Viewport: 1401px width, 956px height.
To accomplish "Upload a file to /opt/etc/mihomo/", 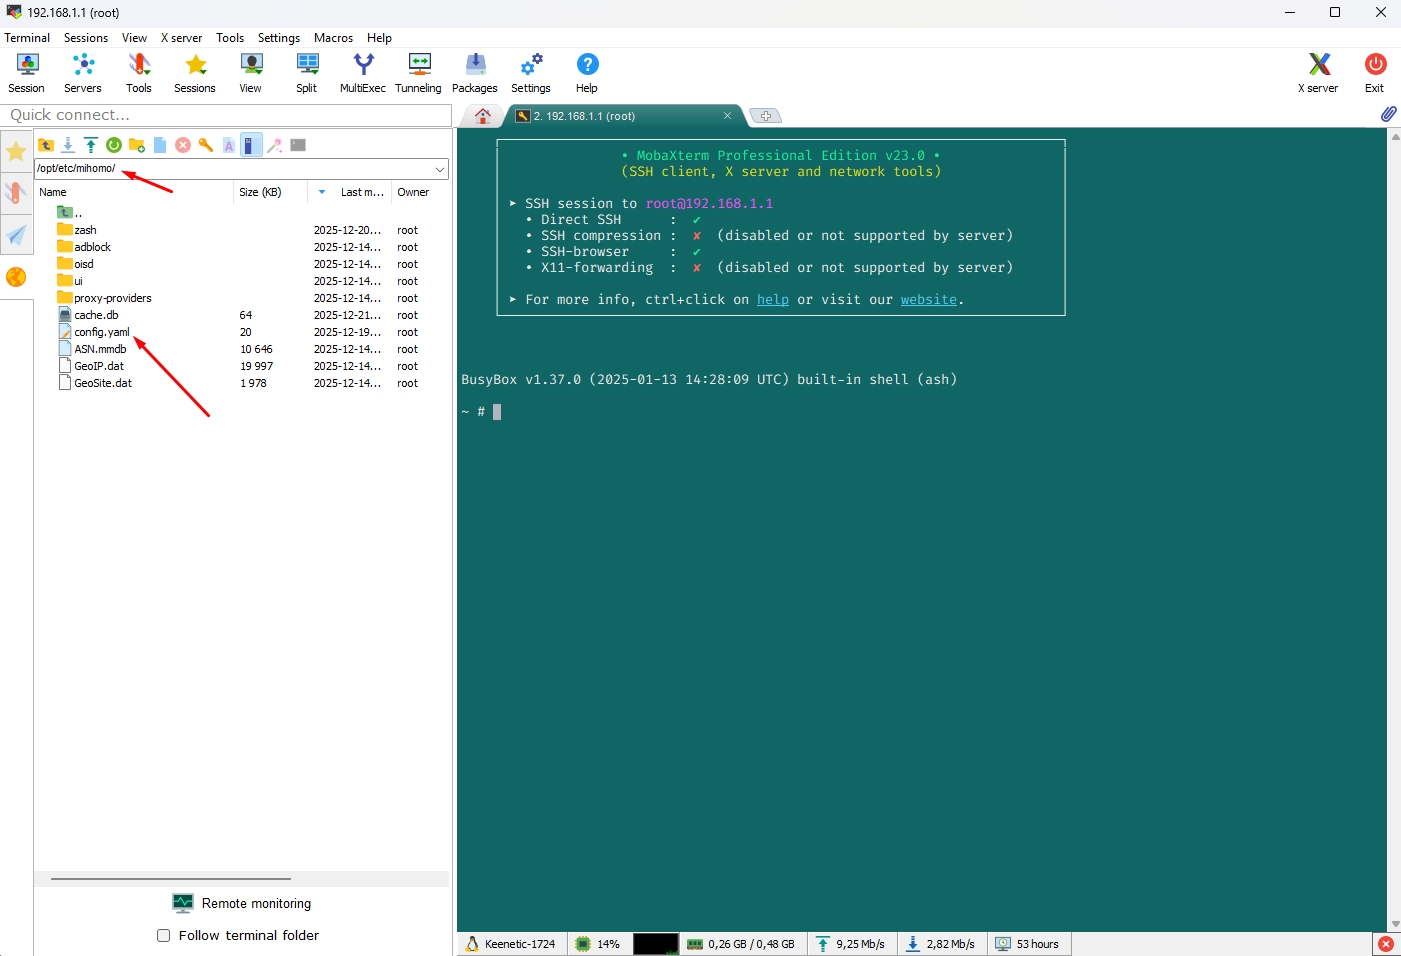I will [91, 145].
